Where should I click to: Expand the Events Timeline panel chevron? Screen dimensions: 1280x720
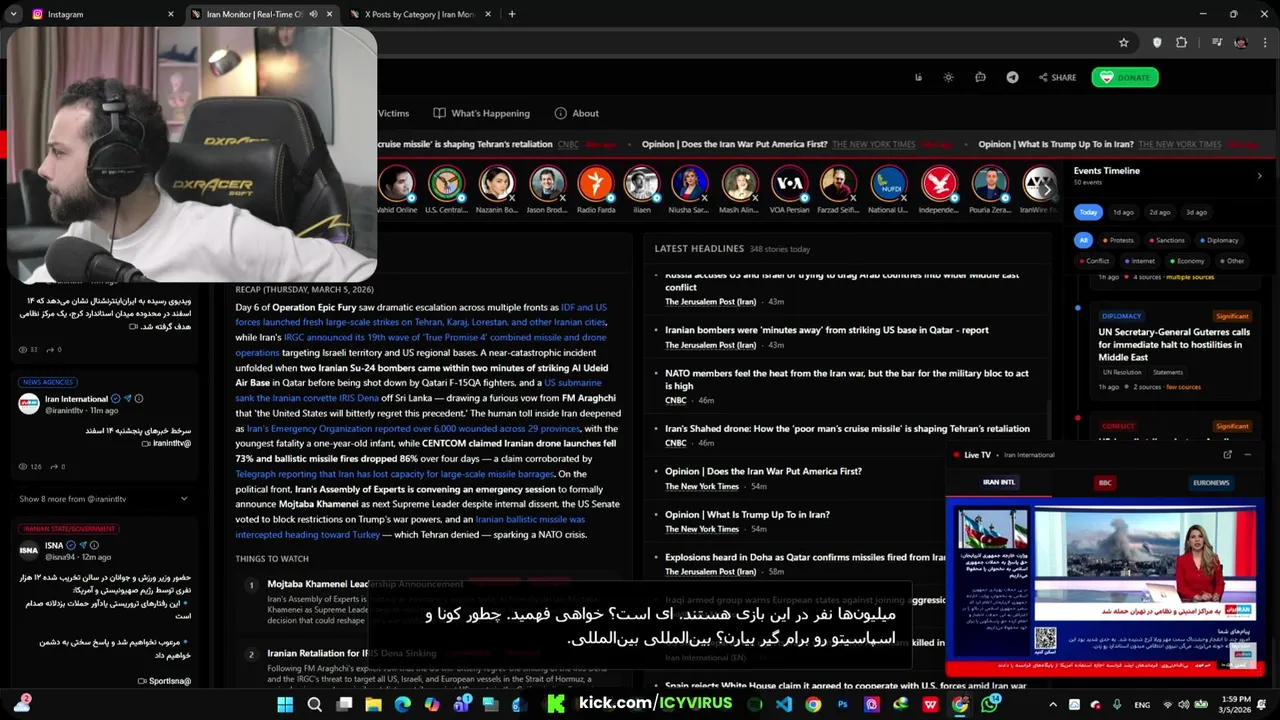[x=1259, y=176]
